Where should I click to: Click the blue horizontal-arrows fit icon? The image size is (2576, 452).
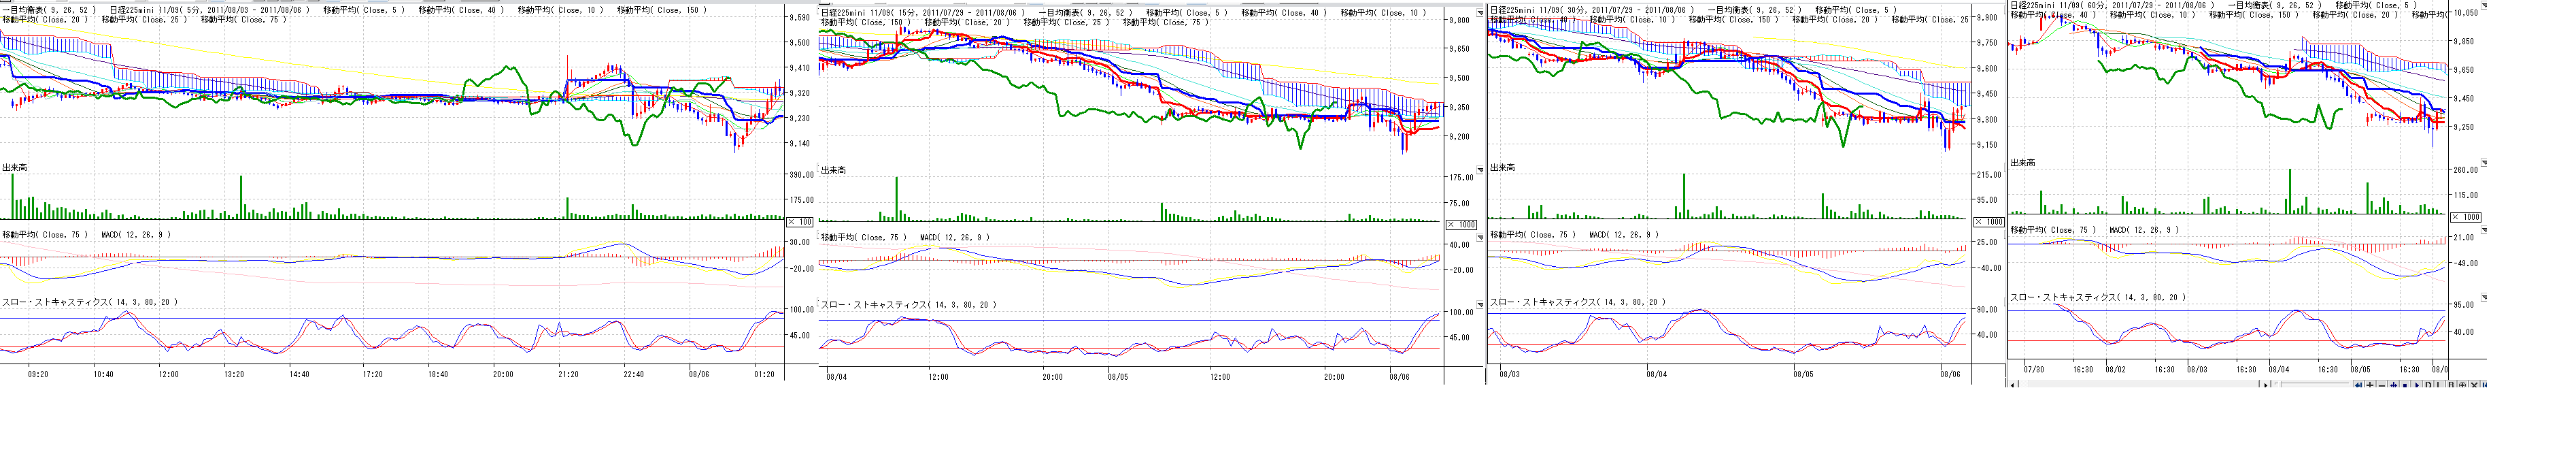(x=2394, y=385)
